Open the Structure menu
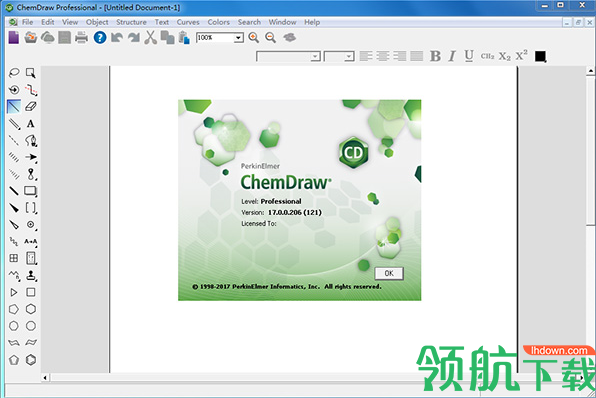The height and width of the screenshot is (398, 596). point(131,22)
